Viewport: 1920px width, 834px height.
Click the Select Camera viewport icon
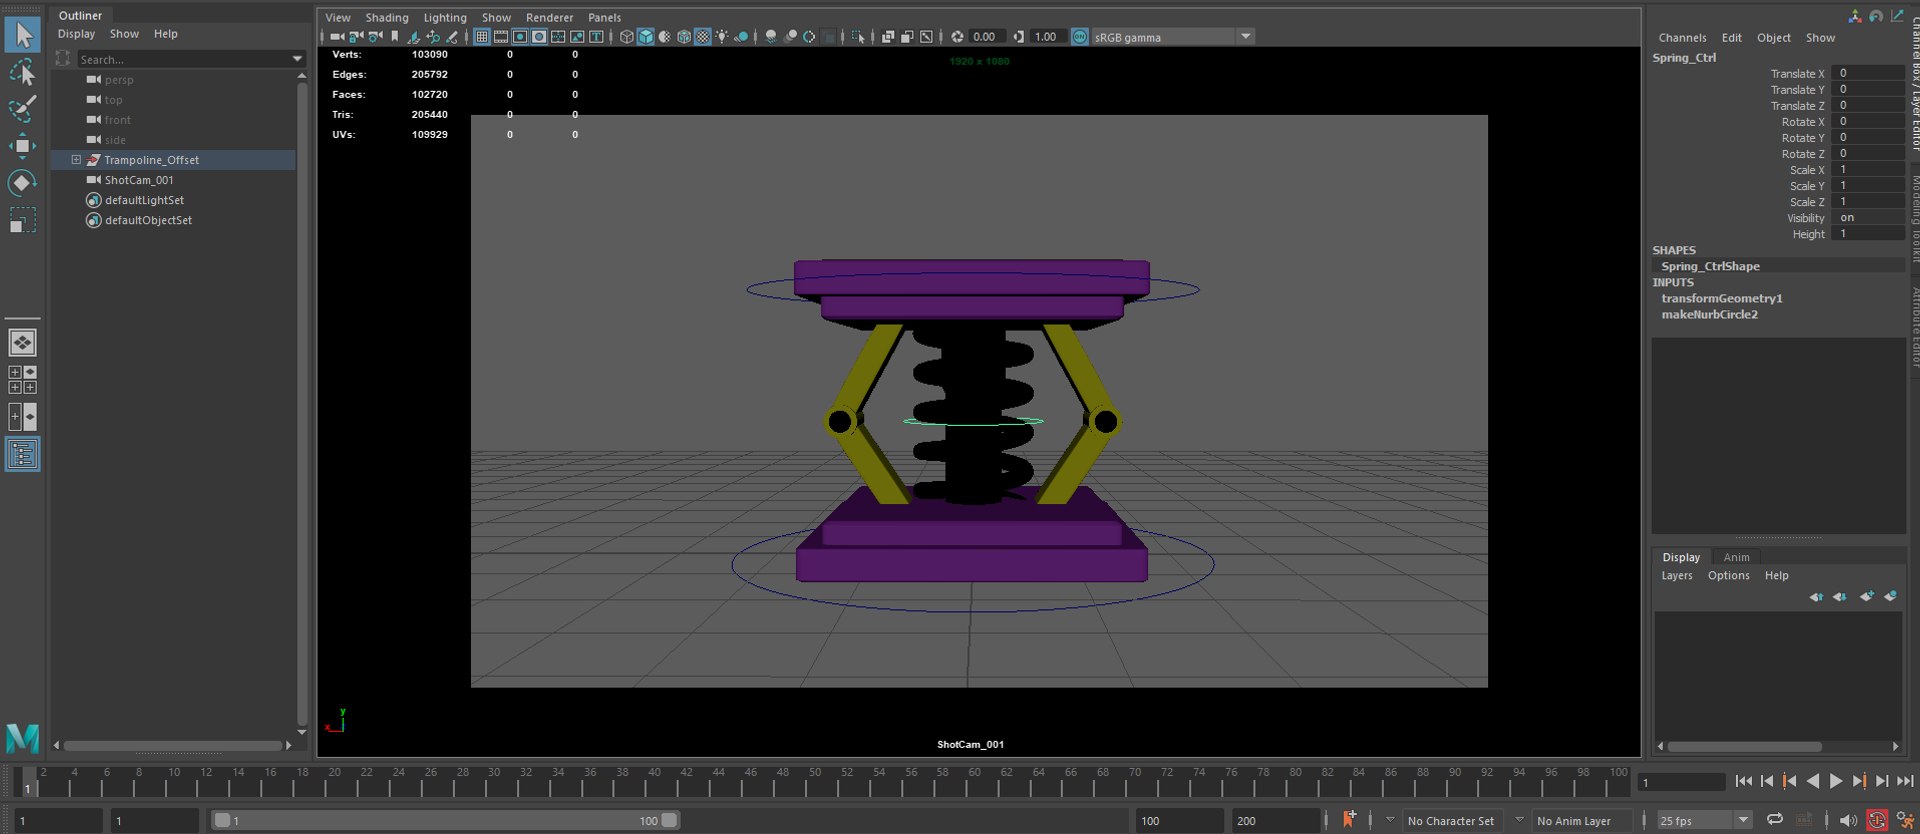(x=337, y=37)
